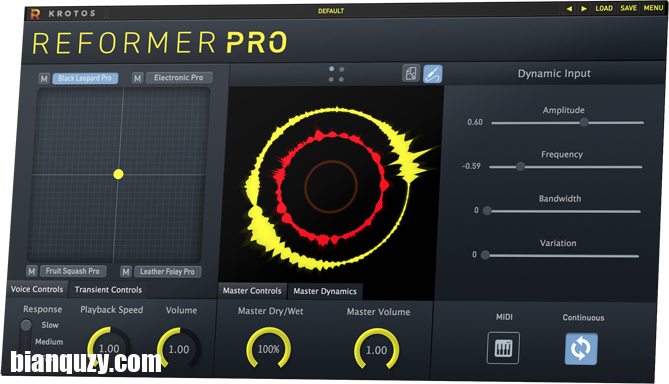Screen dimensions: 669x384
Task: Click the Volume knob
Action: coord(179,349)
